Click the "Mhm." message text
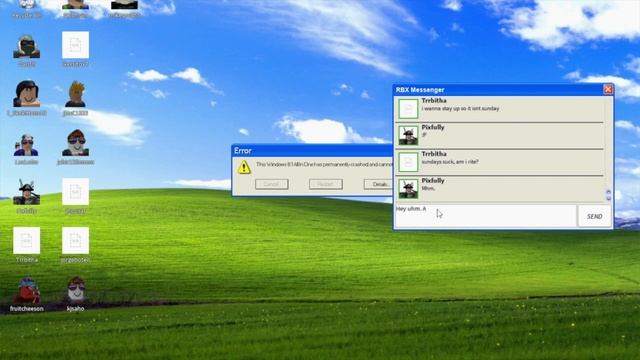The width and height of the screenshot is (640, 360). coord(428,189)
